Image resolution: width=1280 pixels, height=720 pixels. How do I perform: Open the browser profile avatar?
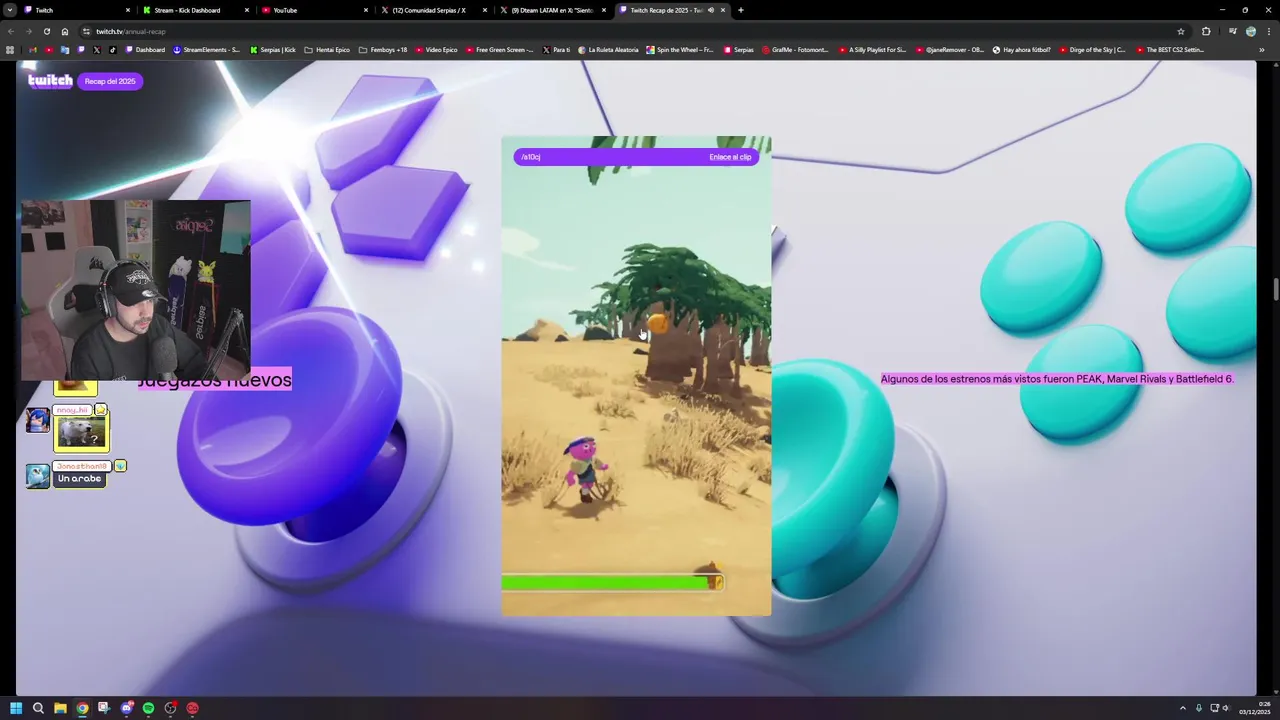[x=1251, y=31]
